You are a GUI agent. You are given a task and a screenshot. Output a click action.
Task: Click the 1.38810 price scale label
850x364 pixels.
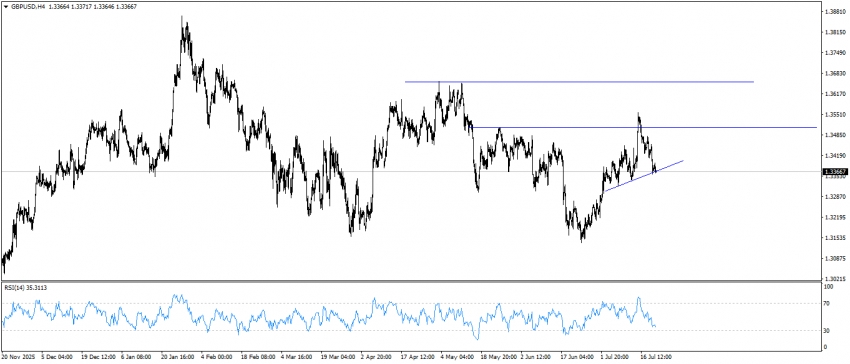[x=835, y=11]
